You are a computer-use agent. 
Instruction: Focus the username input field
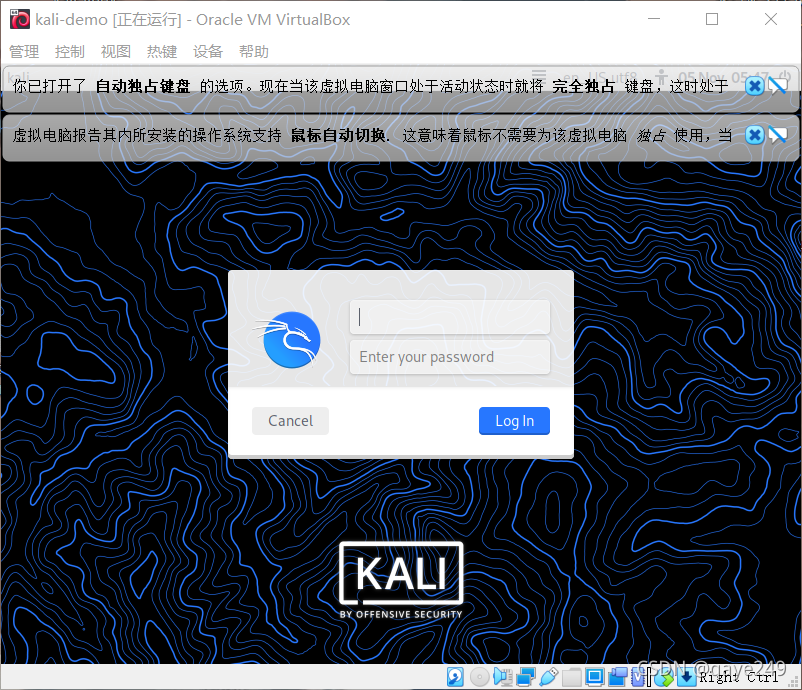click(450, 317)
